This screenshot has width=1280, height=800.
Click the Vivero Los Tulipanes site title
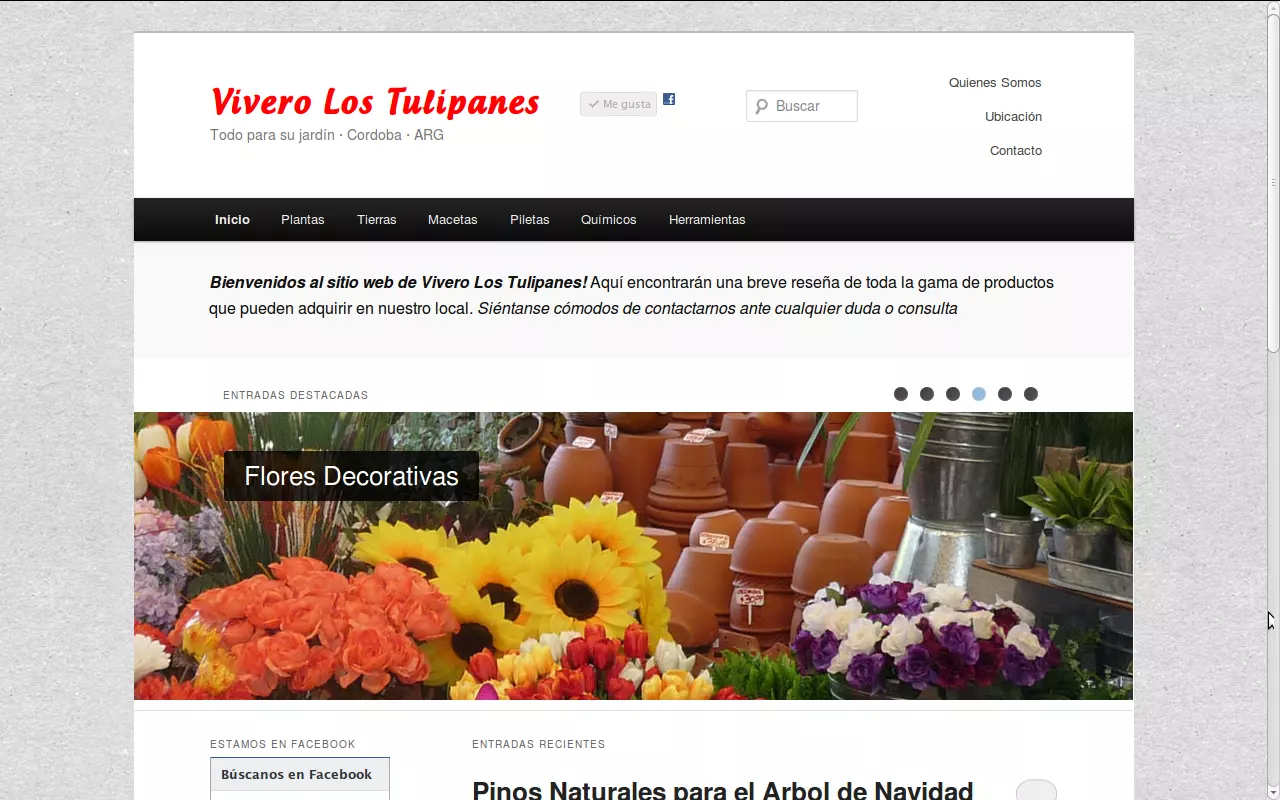(375, 102)
